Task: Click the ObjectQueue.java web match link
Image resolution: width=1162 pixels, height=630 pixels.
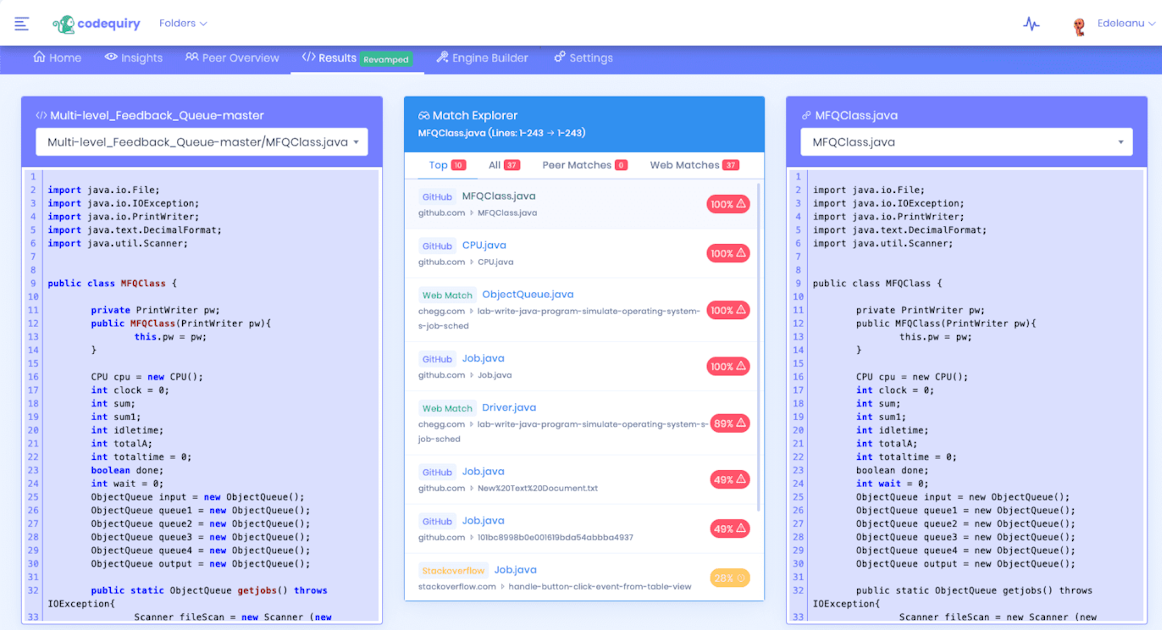Action: click(529, 294)
